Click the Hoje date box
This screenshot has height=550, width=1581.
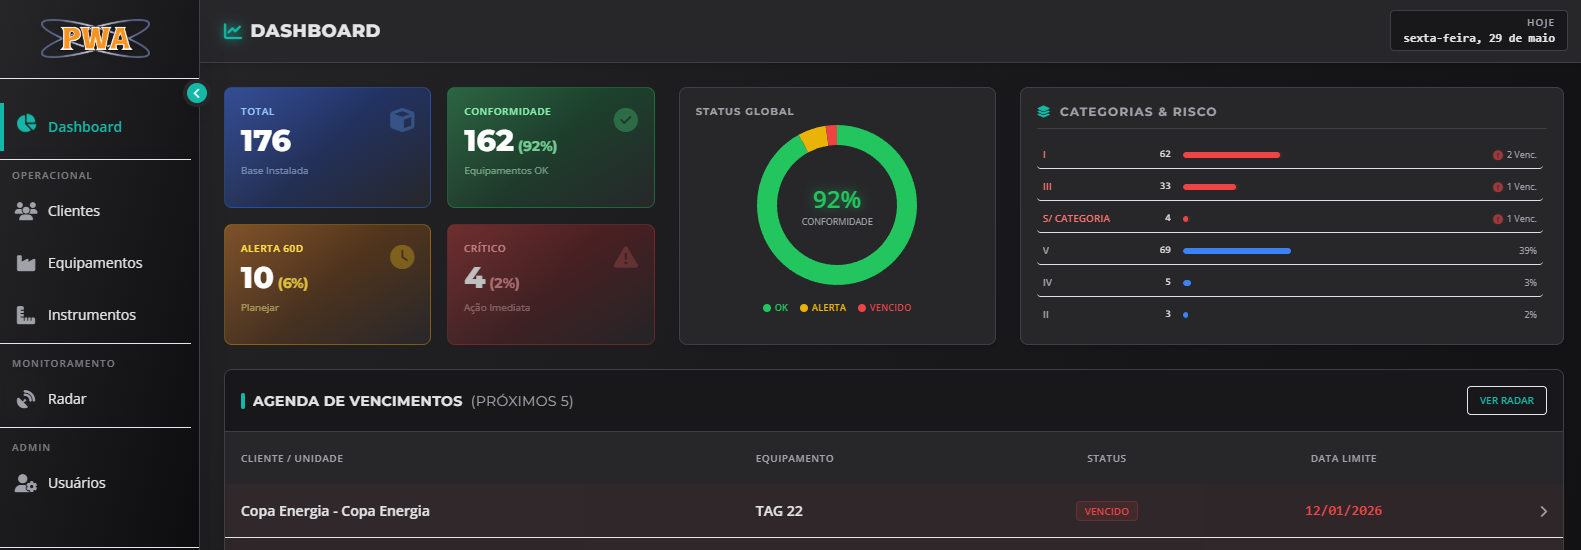pos(1479,30)
